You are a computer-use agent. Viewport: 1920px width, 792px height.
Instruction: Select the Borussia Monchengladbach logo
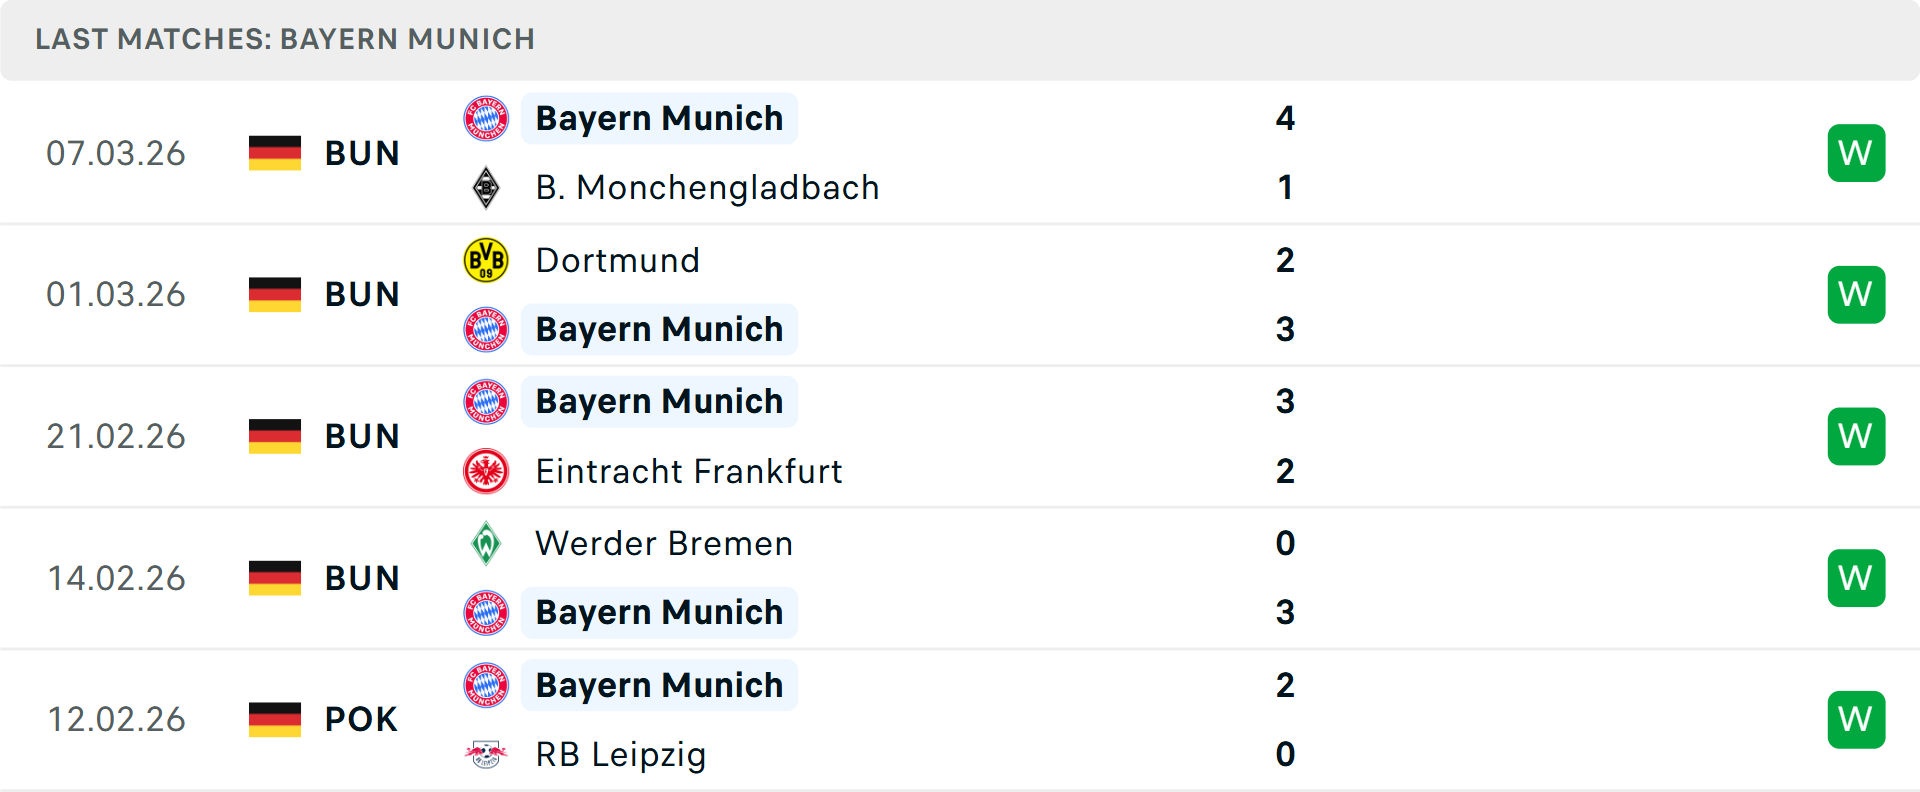point(486,187)
